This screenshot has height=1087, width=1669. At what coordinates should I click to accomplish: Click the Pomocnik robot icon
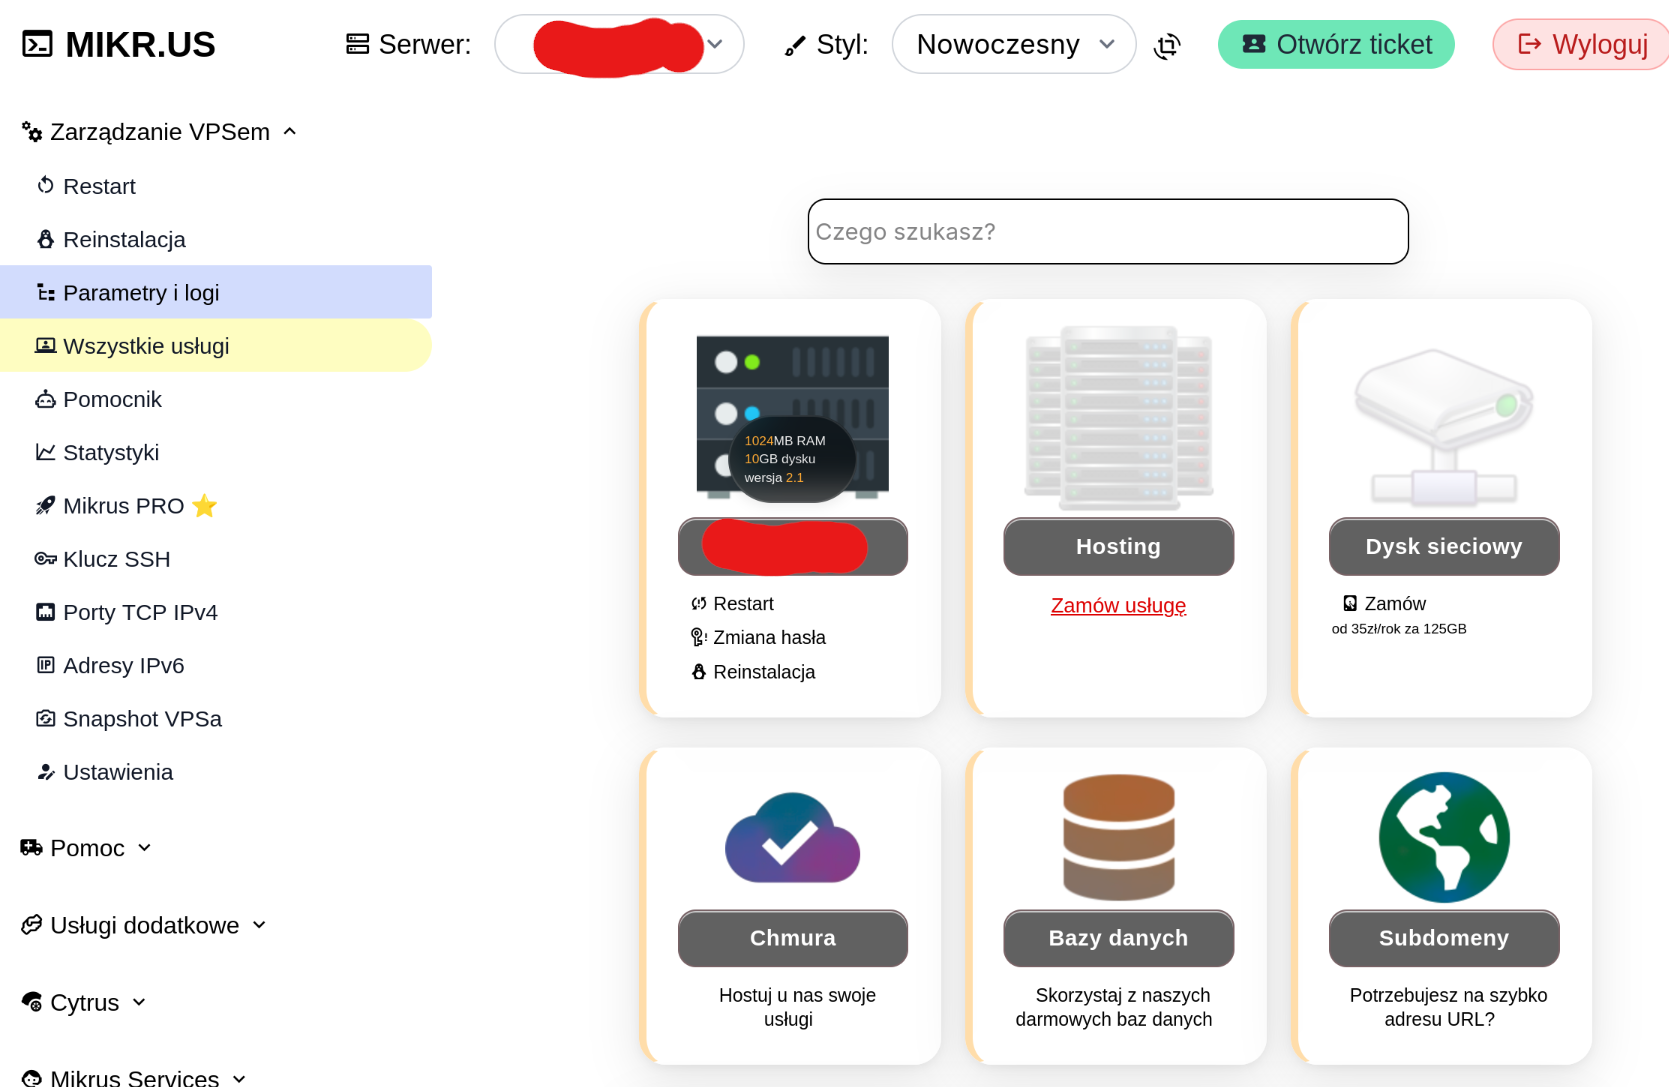click(x=45, y=399)
